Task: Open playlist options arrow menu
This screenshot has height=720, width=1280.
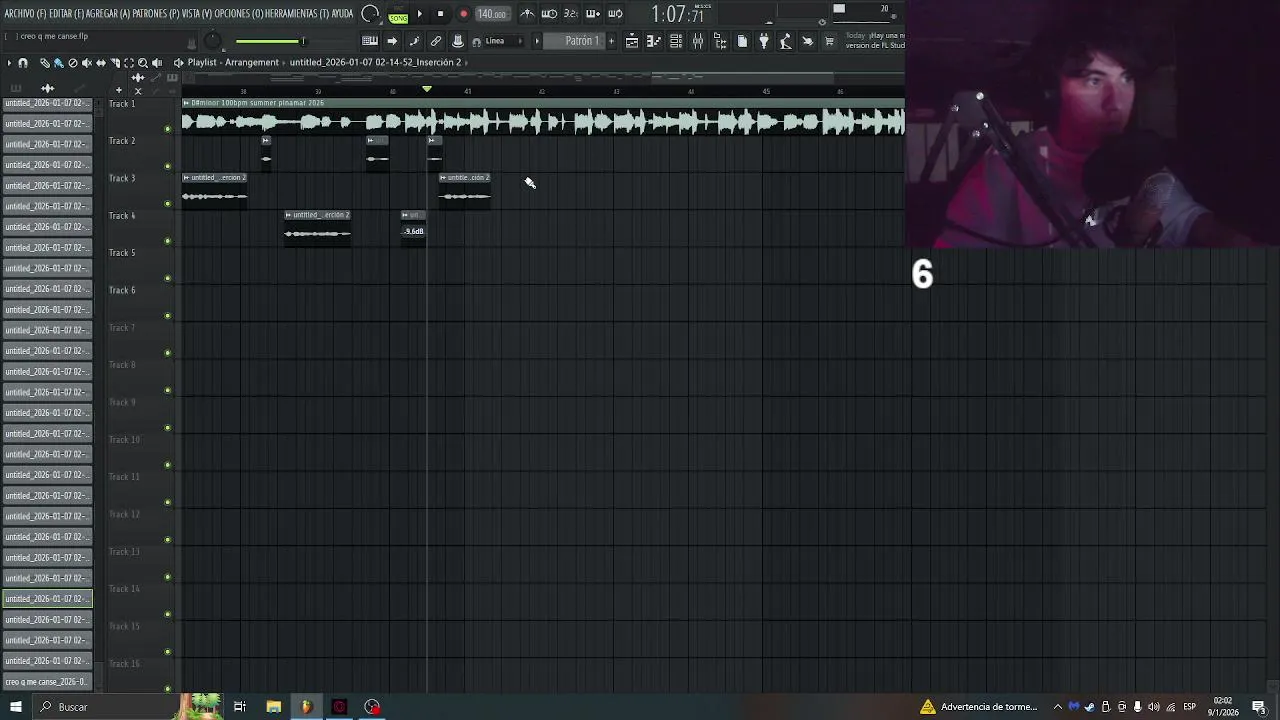Action: [9, 63]
